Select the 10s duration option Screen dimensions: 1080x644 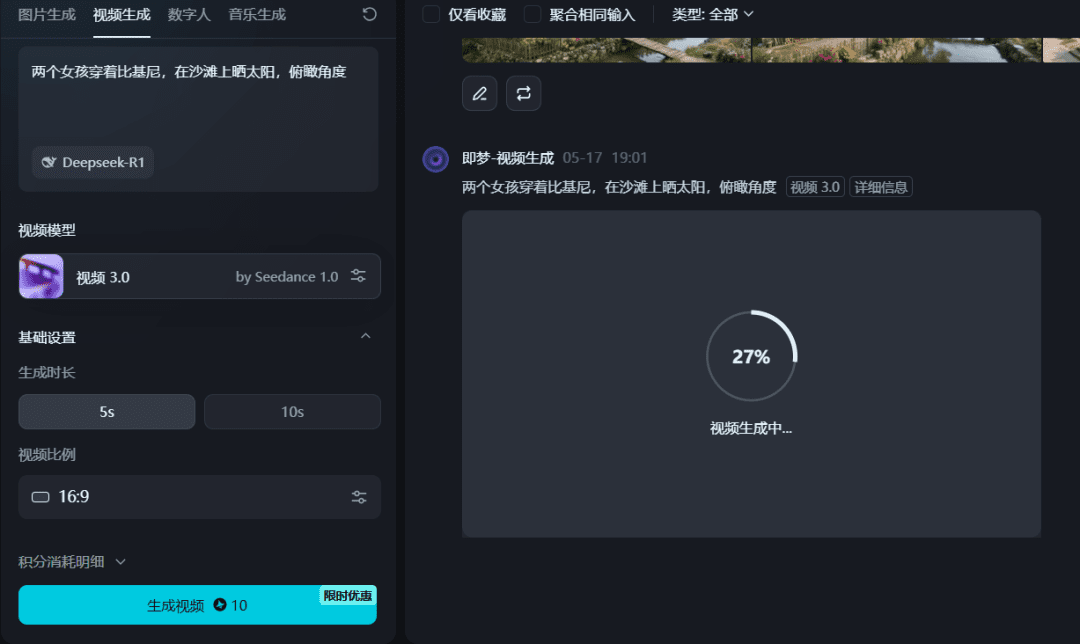(x=292, y=412)
